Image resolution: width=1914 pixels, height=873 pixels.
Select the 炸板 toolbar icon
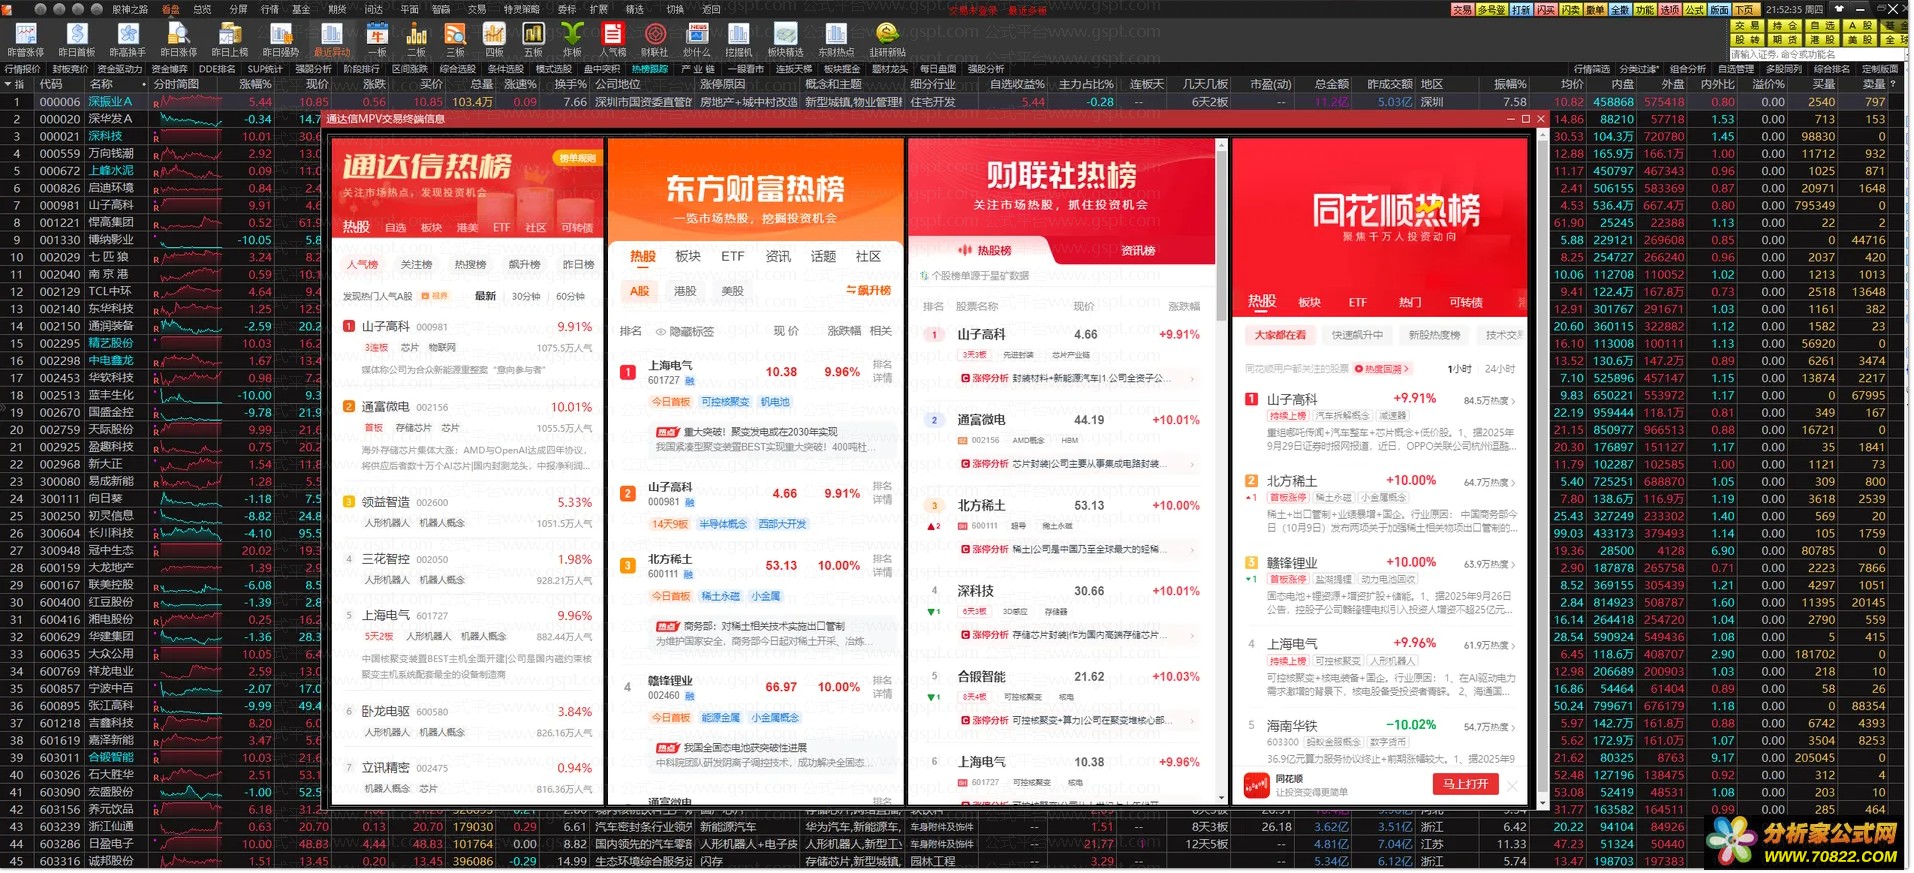pyautogui.click(x=572, y=39)
